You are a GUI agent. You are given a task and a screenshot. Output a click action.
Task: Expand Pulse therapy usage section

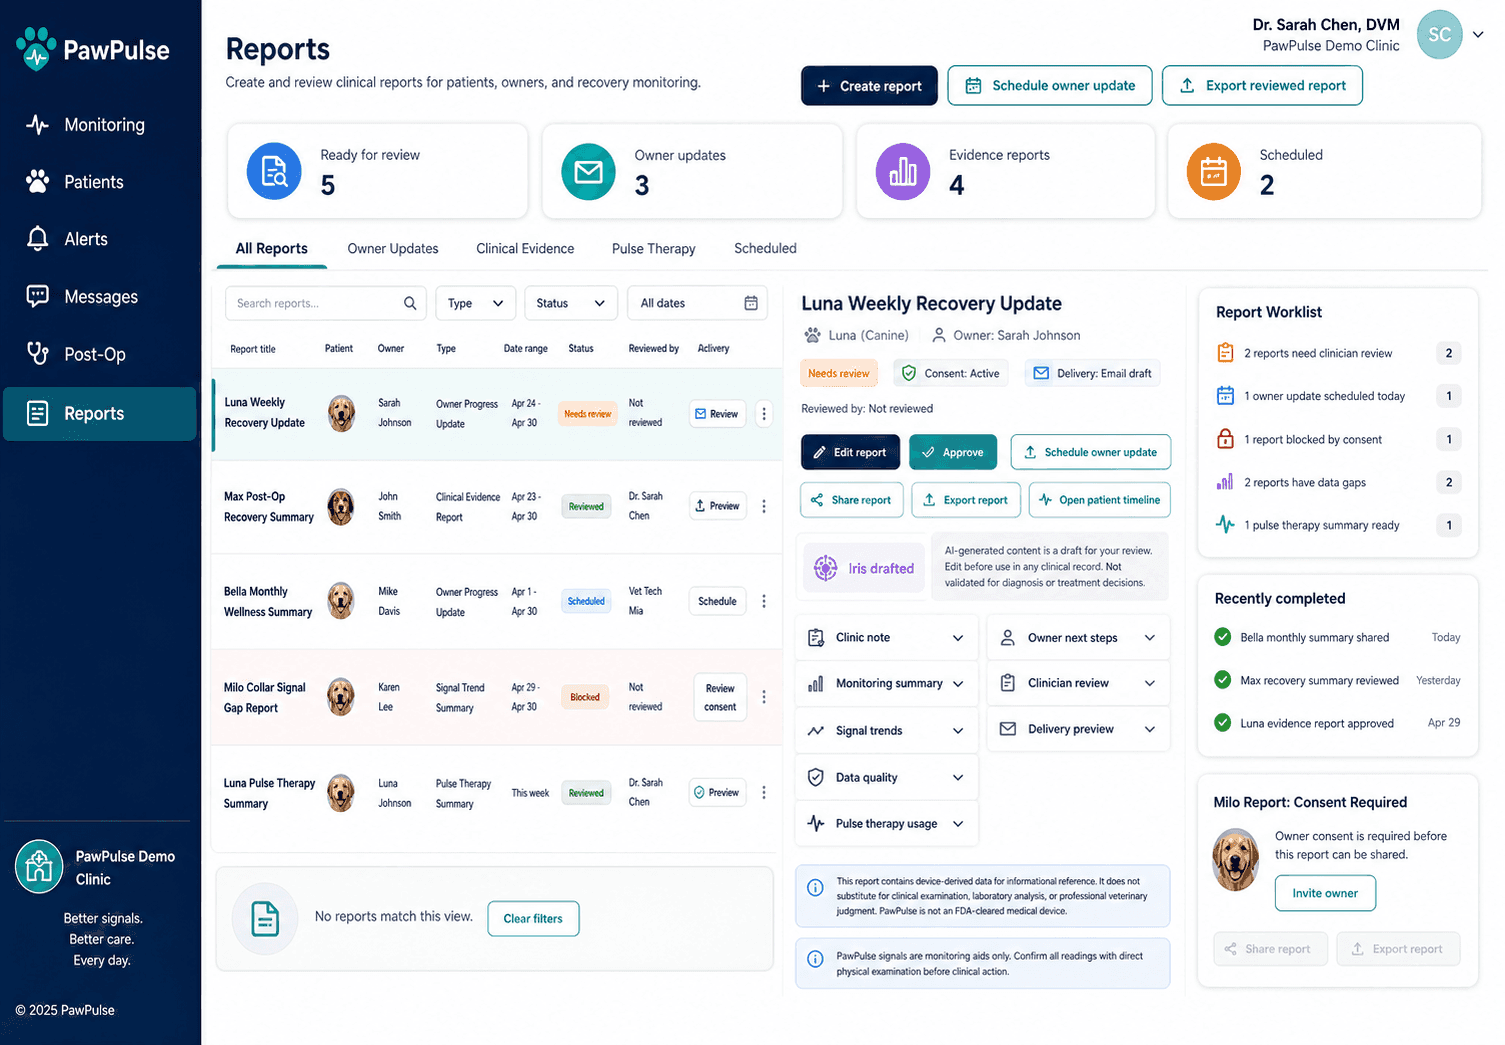886,824
